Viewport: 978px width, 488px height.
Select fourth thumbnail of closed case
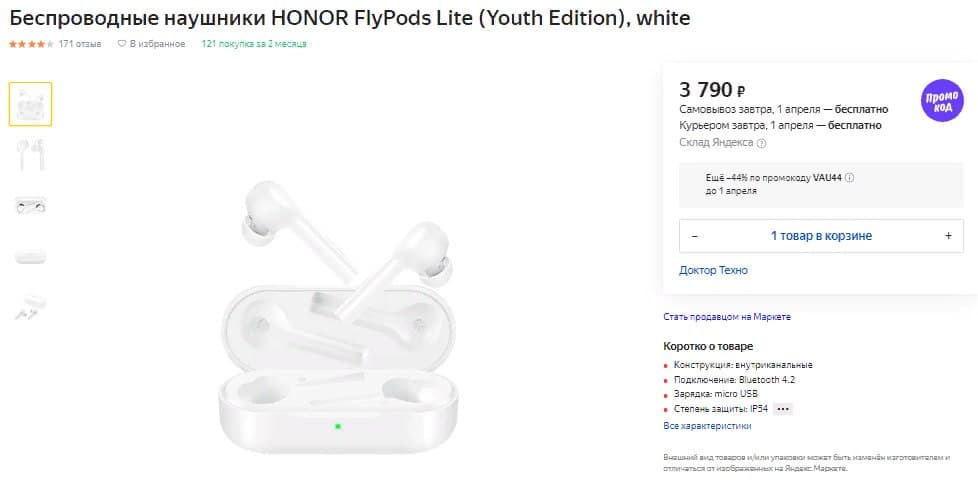click(x=30, y=255)
